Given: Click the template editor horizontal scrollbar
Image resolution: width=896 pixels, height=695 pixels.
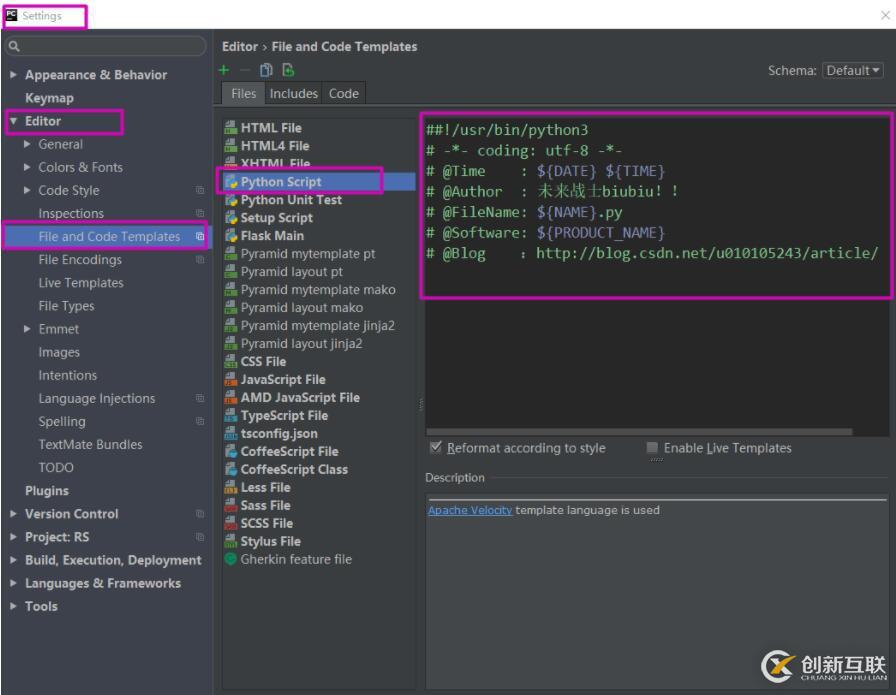Looking at the screenshot, I should [640, 432].
